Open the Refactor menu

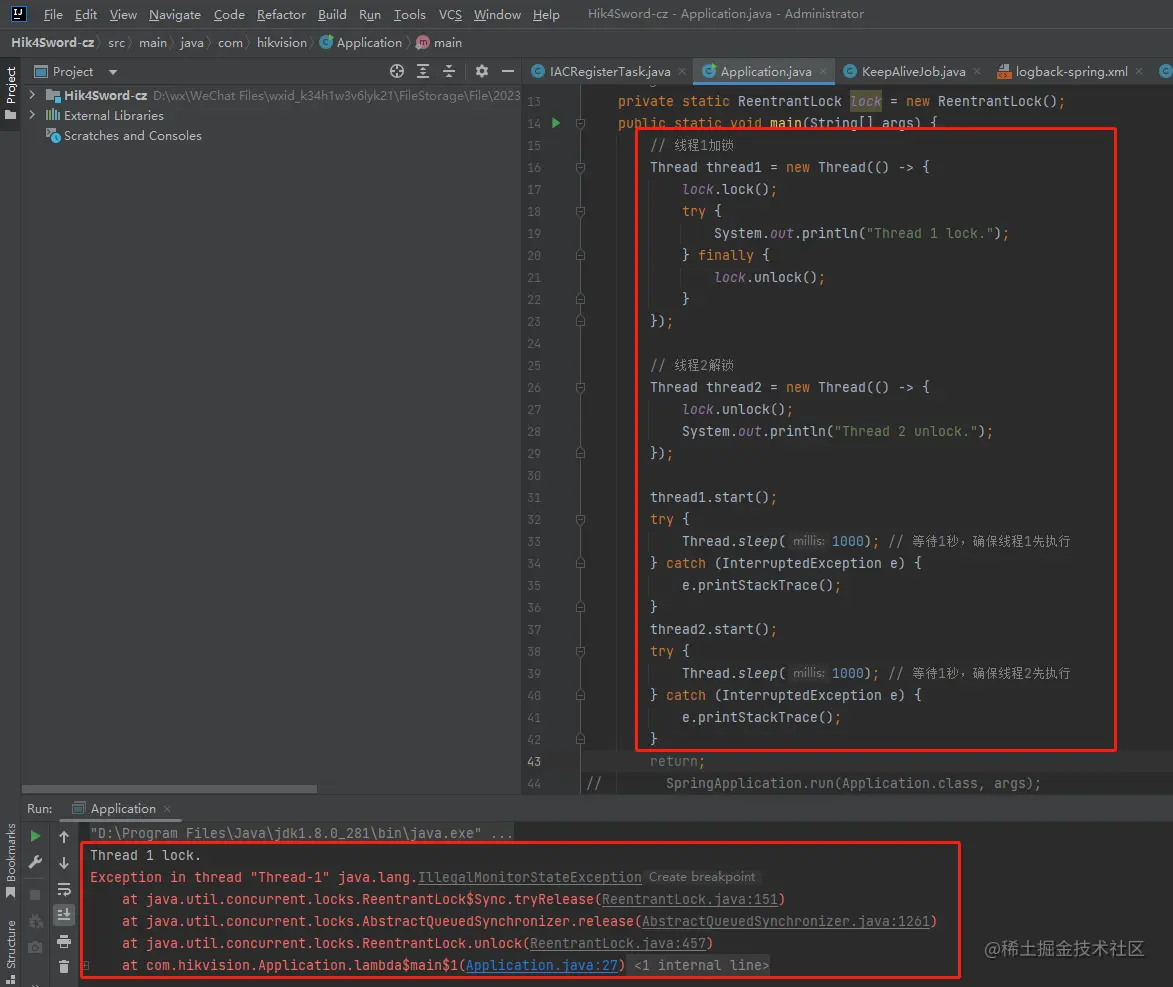tap(281, 14)
